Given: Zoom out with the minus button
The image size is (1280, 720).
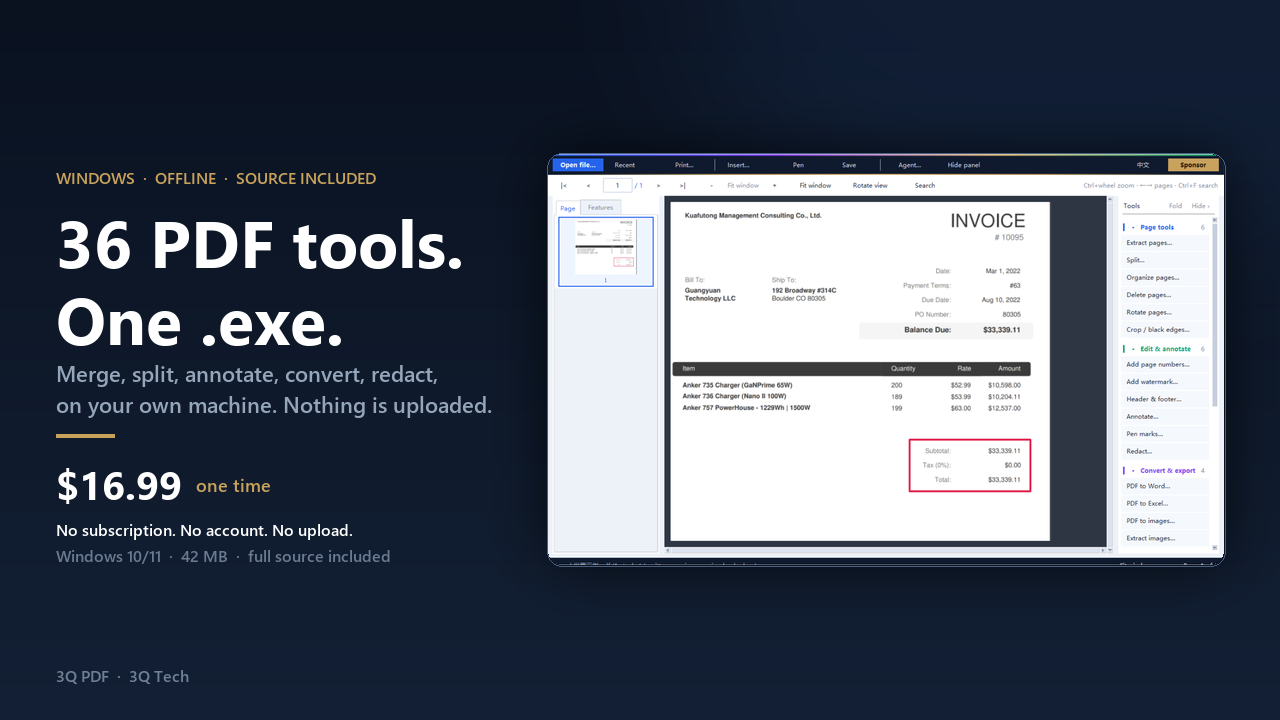Looking at the screenshot, I should click(x=712, y=185).
